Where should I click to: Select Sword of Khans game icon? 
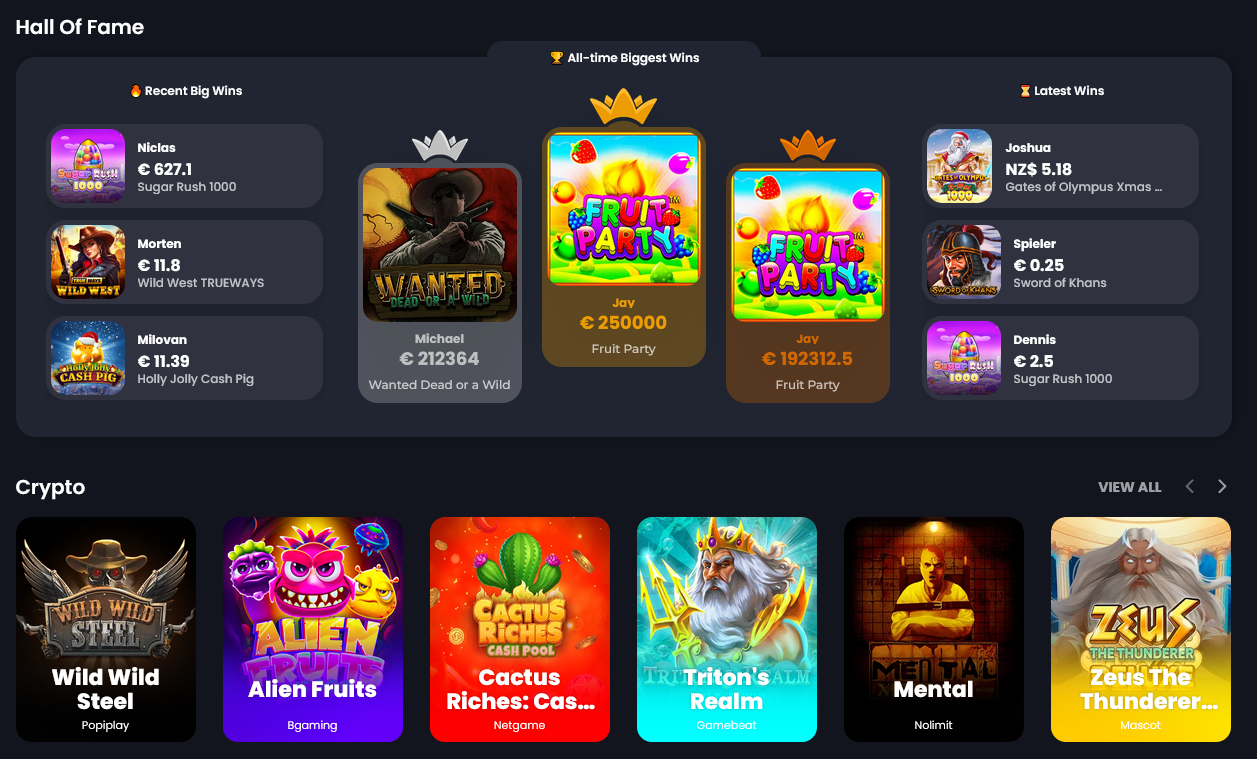964,262
